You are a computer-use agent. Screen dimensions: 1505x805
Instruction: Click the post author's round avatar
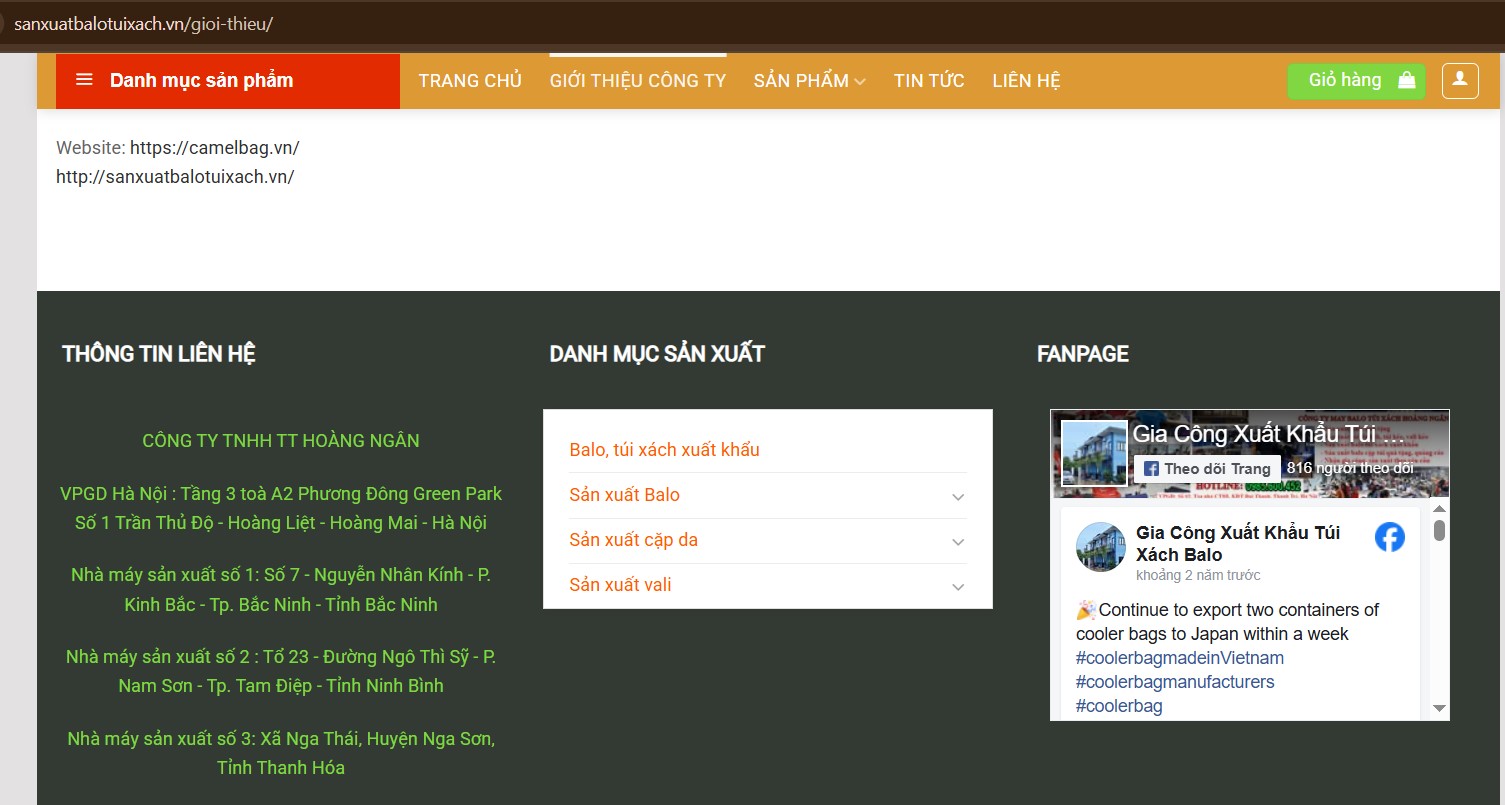1101,547
